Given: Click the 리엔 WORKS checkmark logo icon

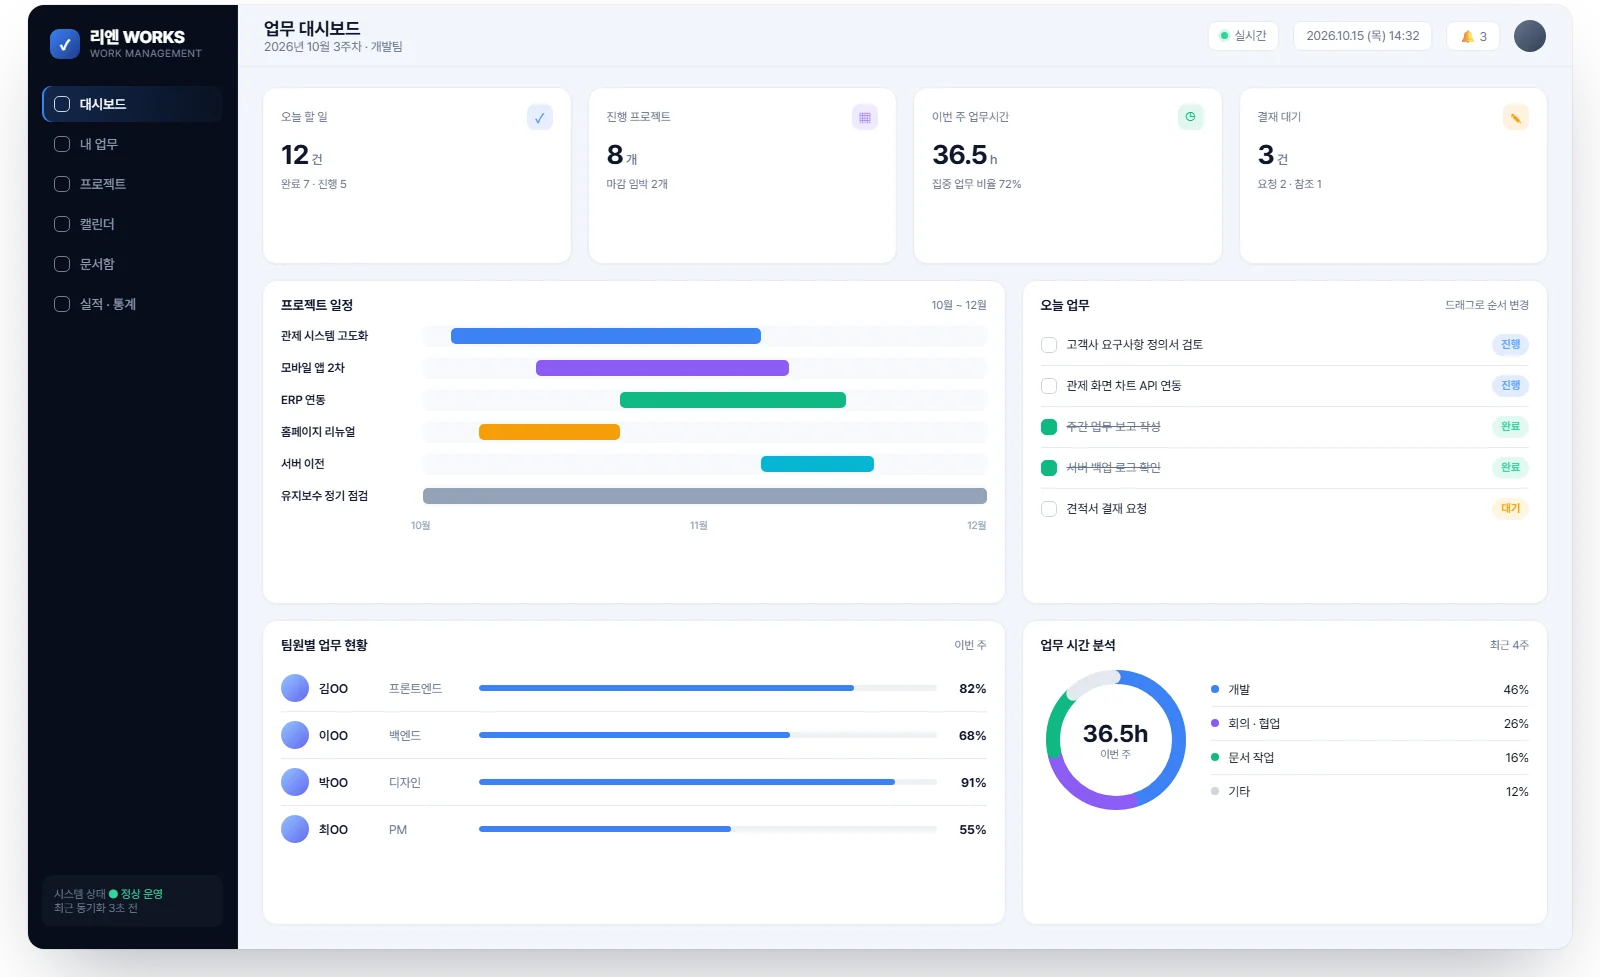Looking at the screenshot, I should 65,44.
